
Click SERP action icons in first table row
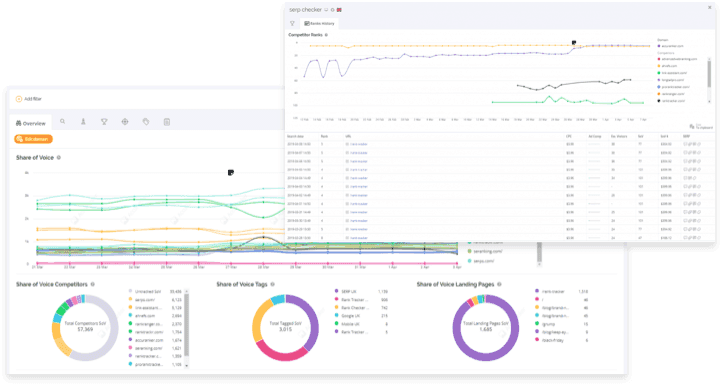692,144
